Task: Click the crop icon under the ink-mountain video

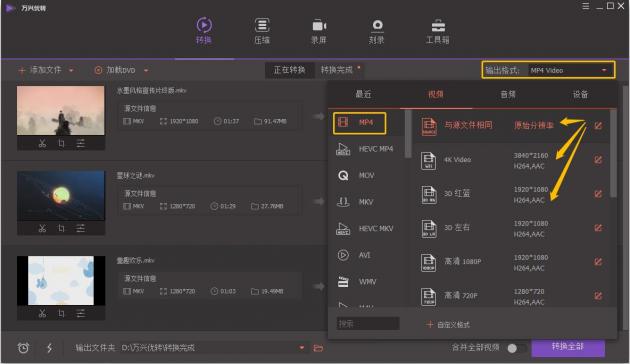Action: point(61,143)
